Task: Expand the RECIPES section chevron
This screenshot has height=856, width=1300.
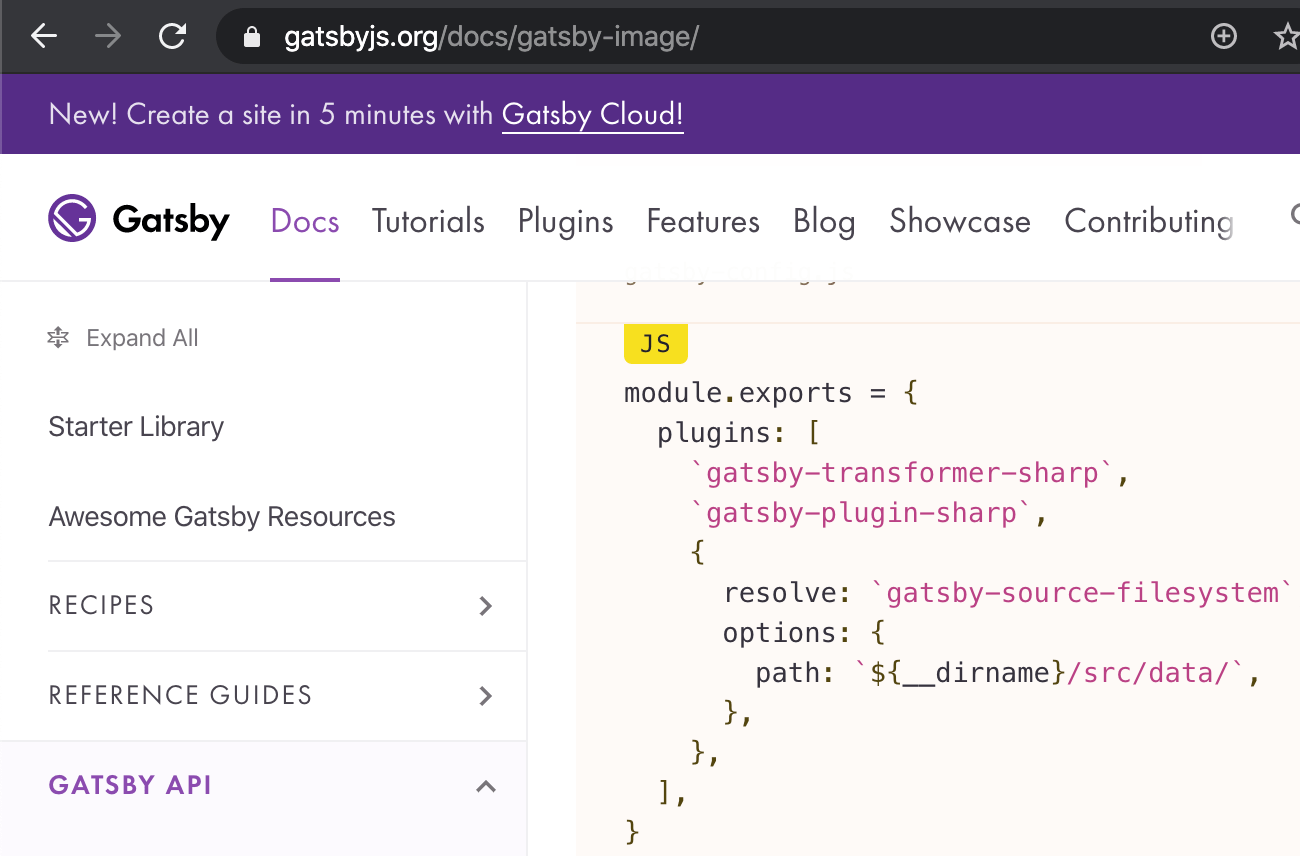Action: click(x=486, y=606)
